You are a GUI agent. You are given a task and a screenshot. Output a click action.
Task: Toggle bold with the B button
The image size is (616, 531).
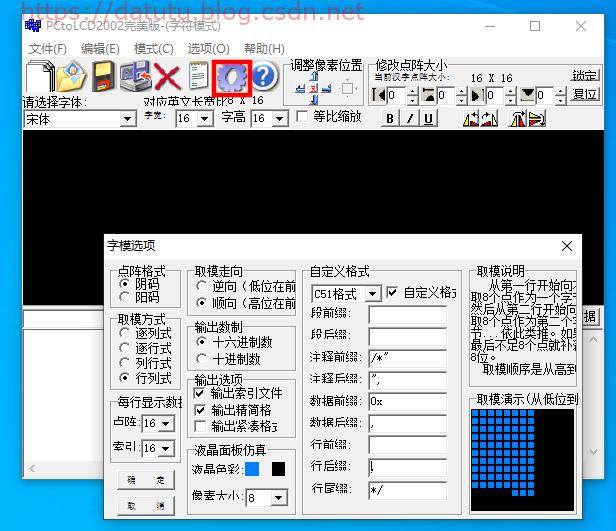[389, 118]
